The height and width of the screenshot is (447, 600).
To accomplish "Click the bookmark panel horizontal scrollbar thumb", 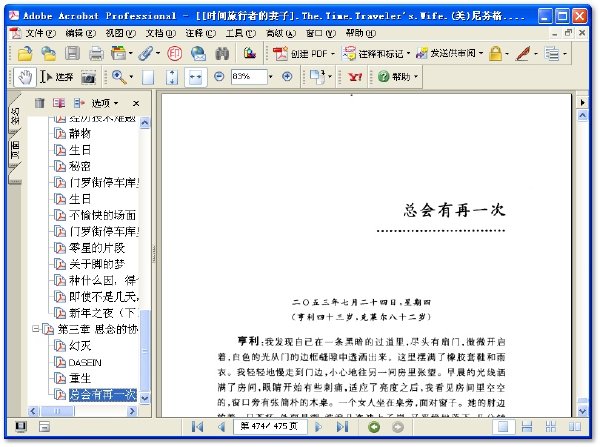I will 57,411.
